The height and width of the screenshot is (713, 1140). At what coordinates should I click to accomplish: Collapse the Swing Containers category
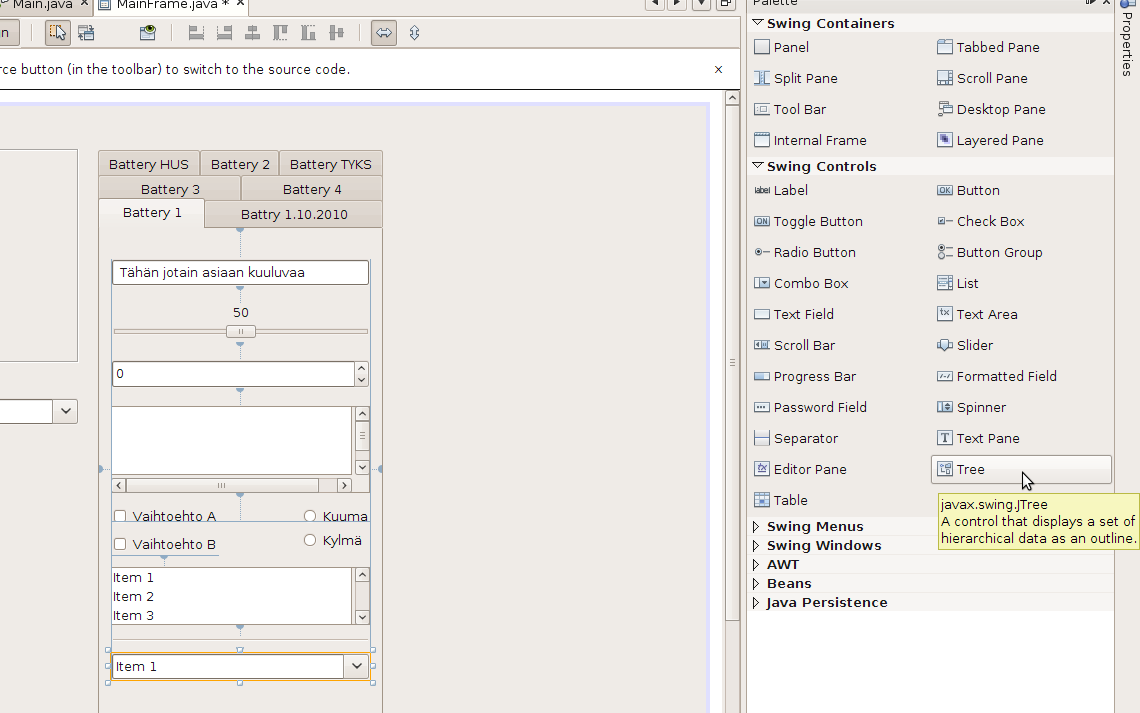click(758, 23)
